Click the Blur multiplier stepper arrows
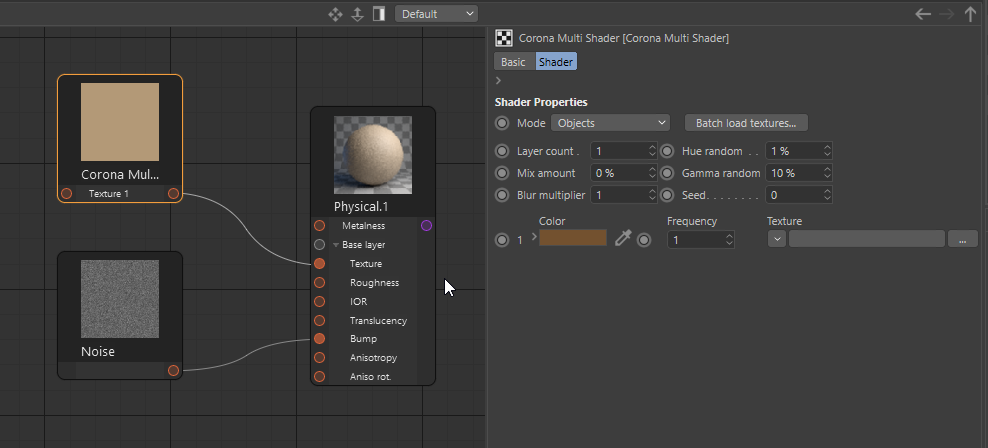The image size is (988, 448). (x=653, y=195)
